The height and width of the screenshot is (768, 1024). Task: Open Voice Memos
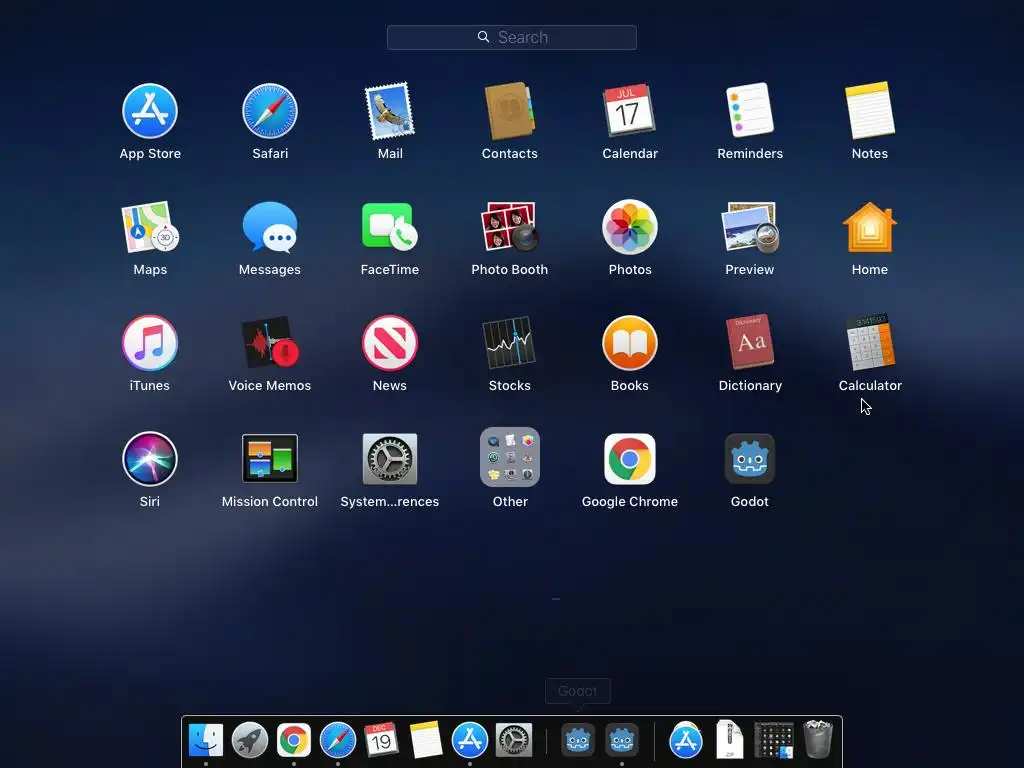pyautogui.click(x=270, y=342)
